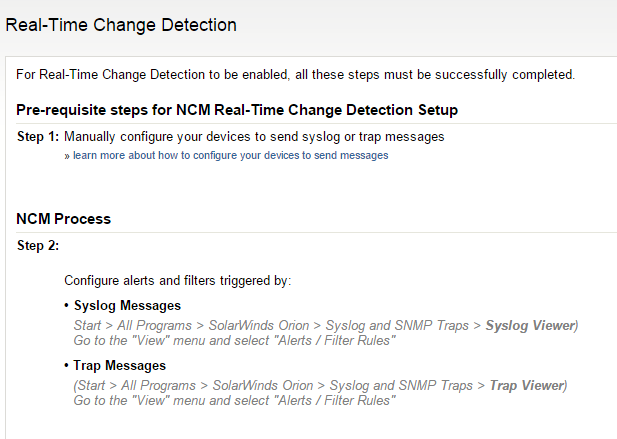617x439 pixels.
Task: Click the Step 2 label
Action: (x=38, y=246)
